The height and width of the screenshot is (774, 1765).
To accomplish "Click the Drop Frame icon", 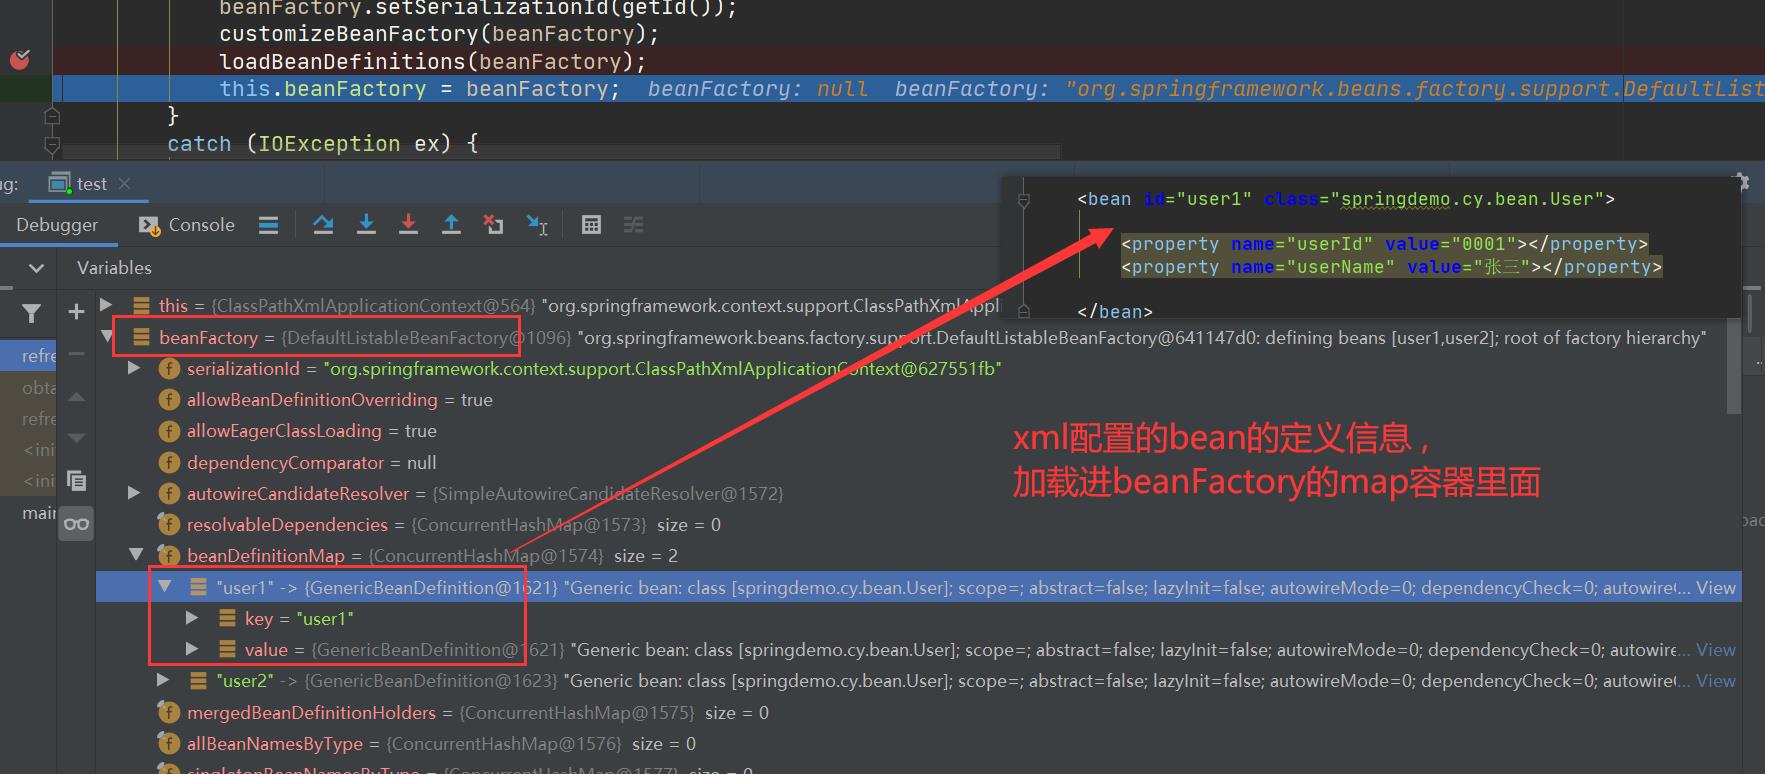I will 493,225.
